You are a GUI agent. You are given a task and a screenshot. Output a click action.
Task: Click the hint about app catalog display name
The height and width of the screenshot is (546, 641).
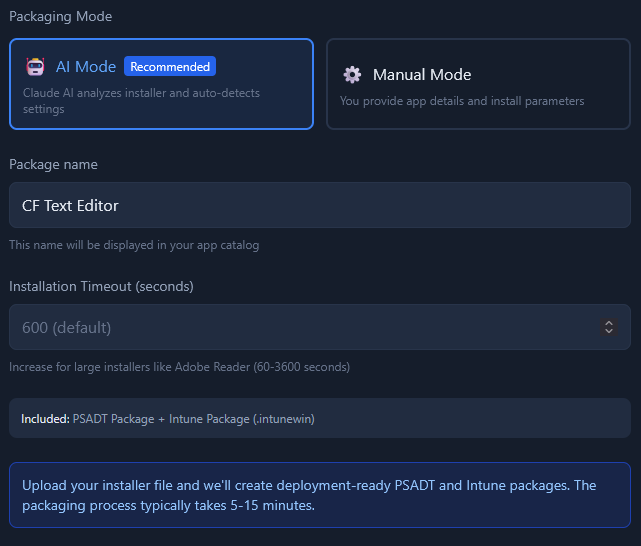coord(134,245)
